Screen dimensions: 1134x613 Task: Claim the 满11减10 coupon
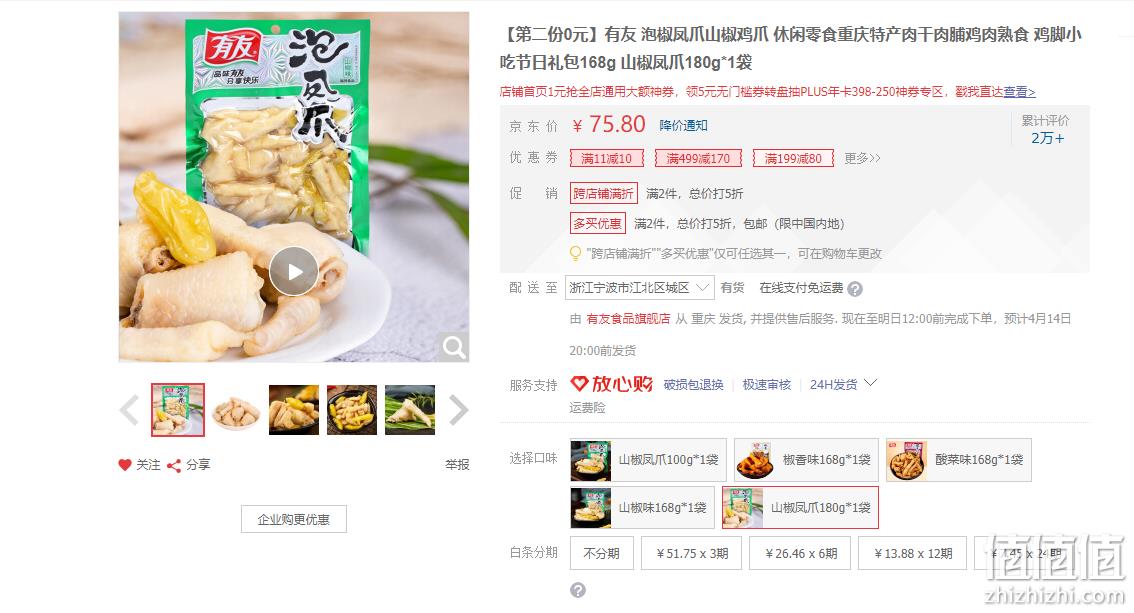click(607, 158)
